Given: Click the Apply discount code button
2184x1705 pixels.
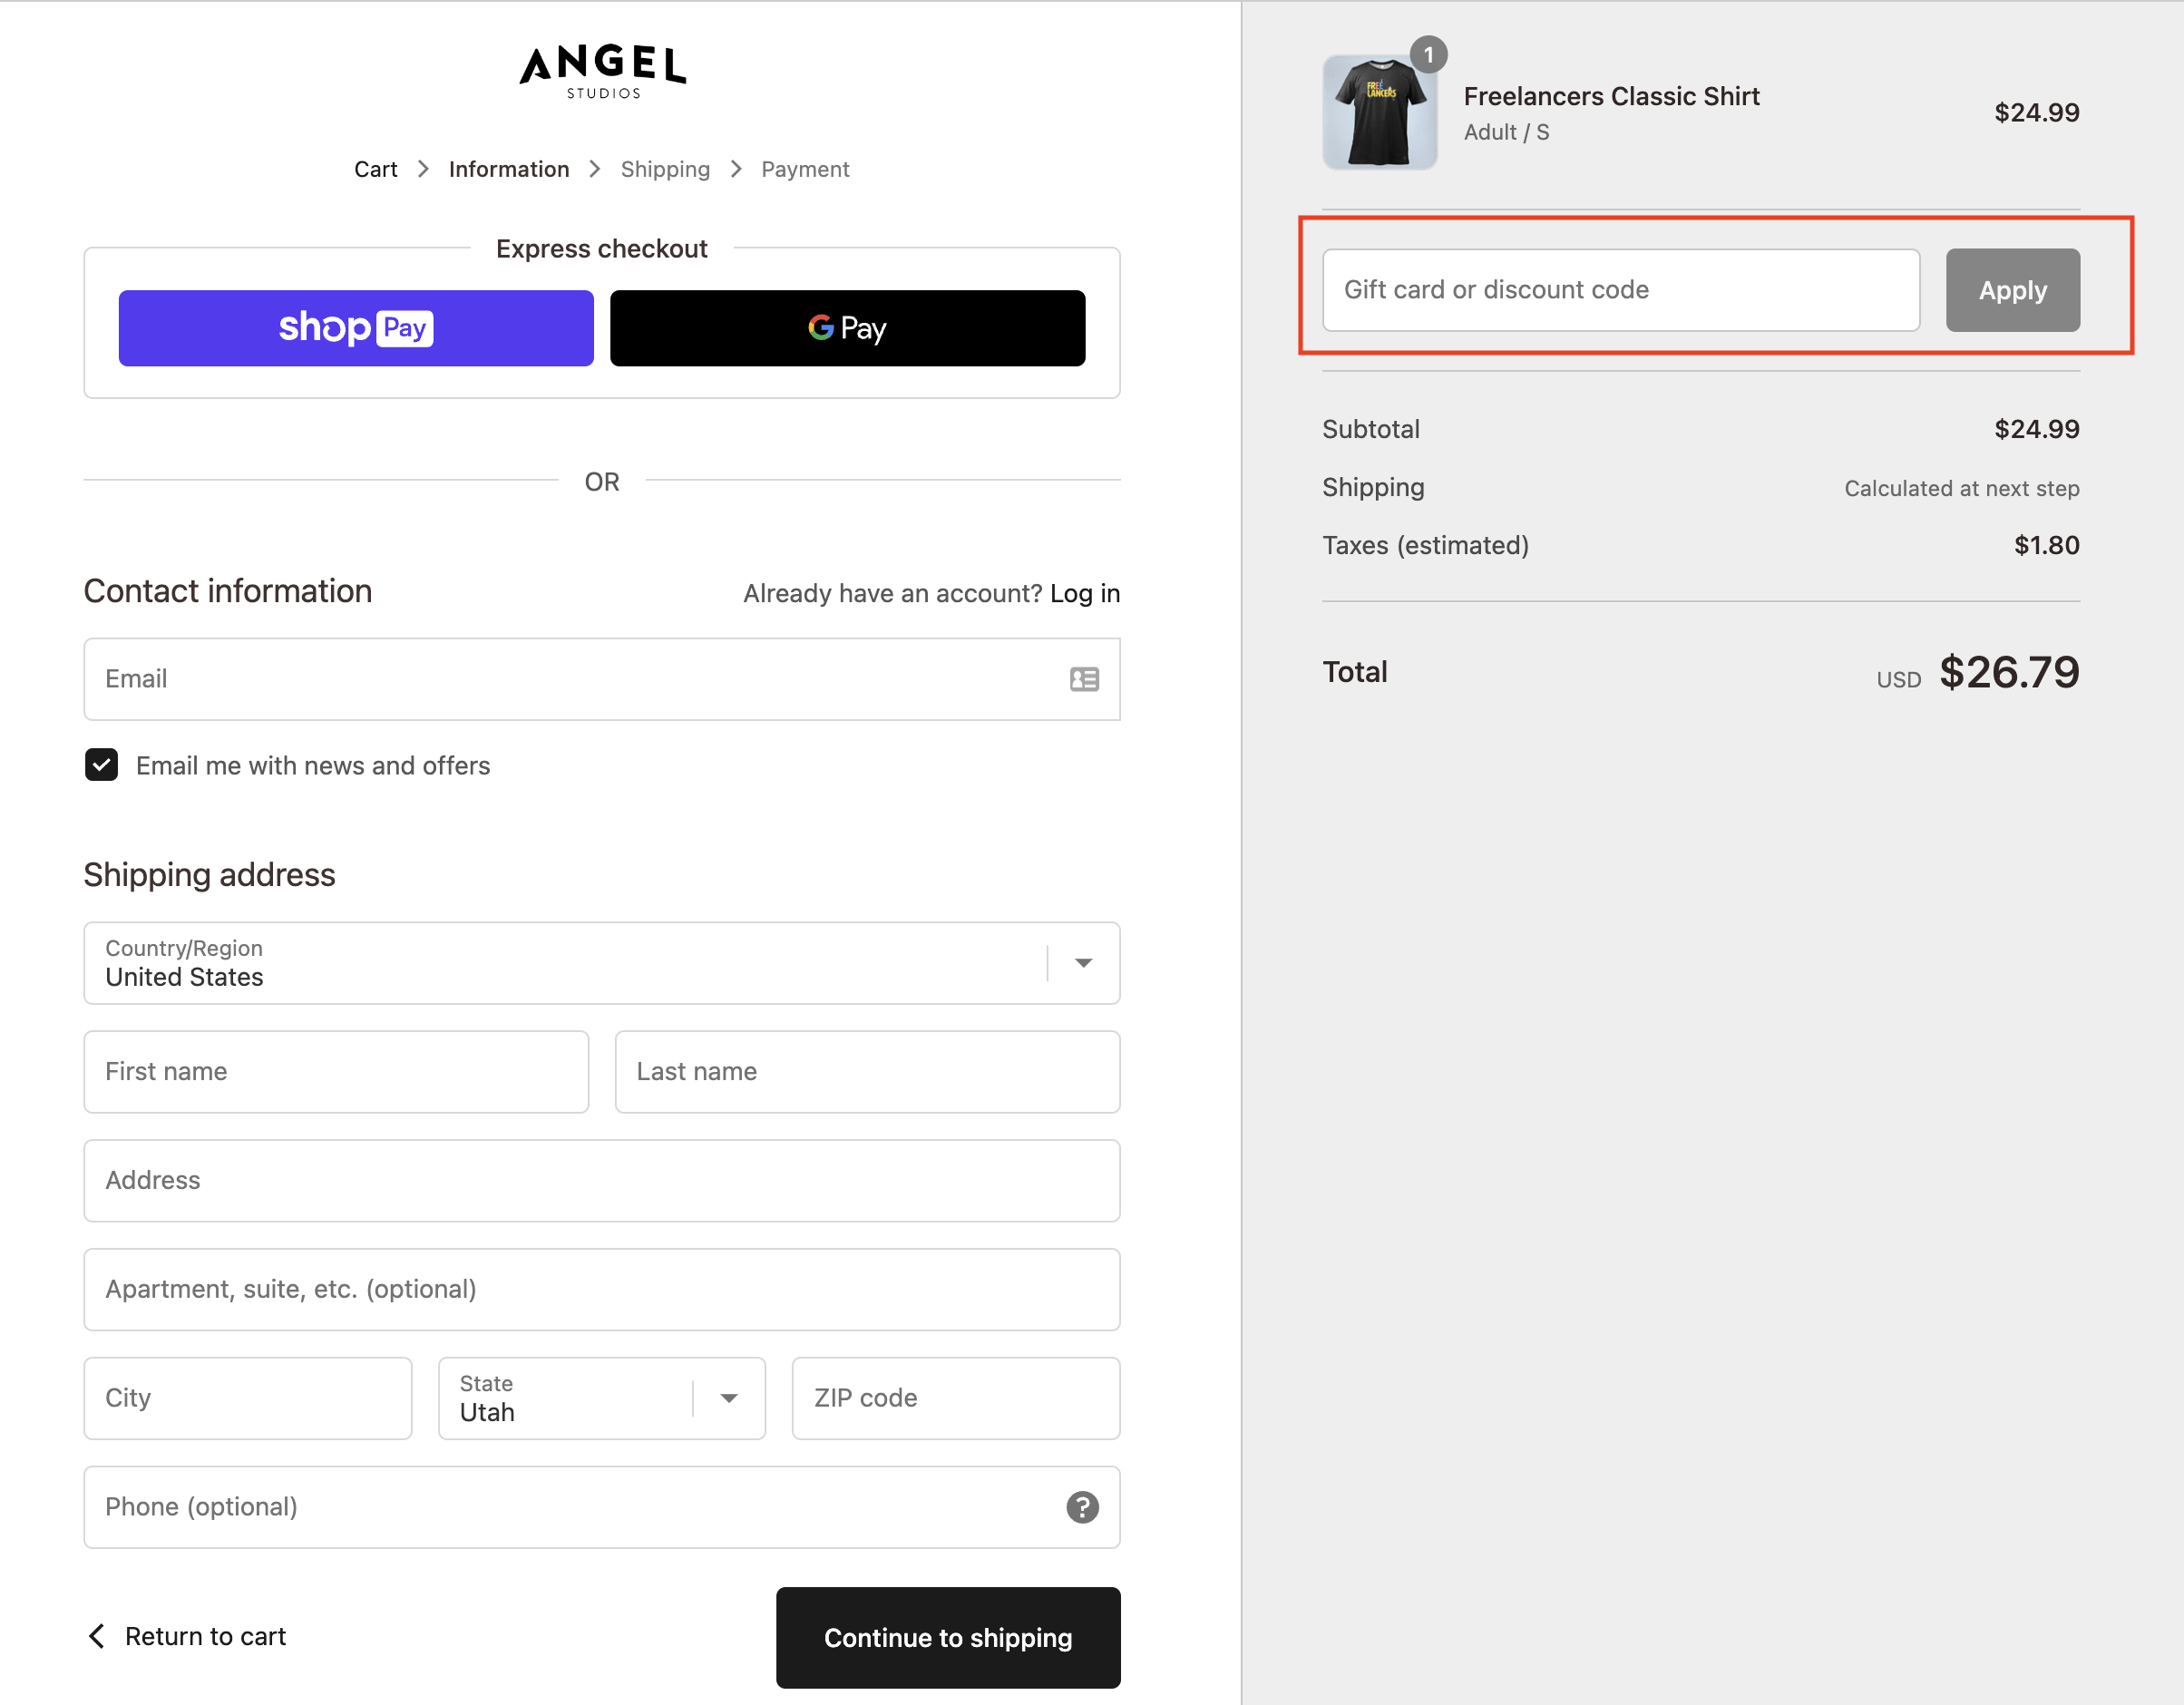Looking at the screenshot, I should tap(2012, 290).
